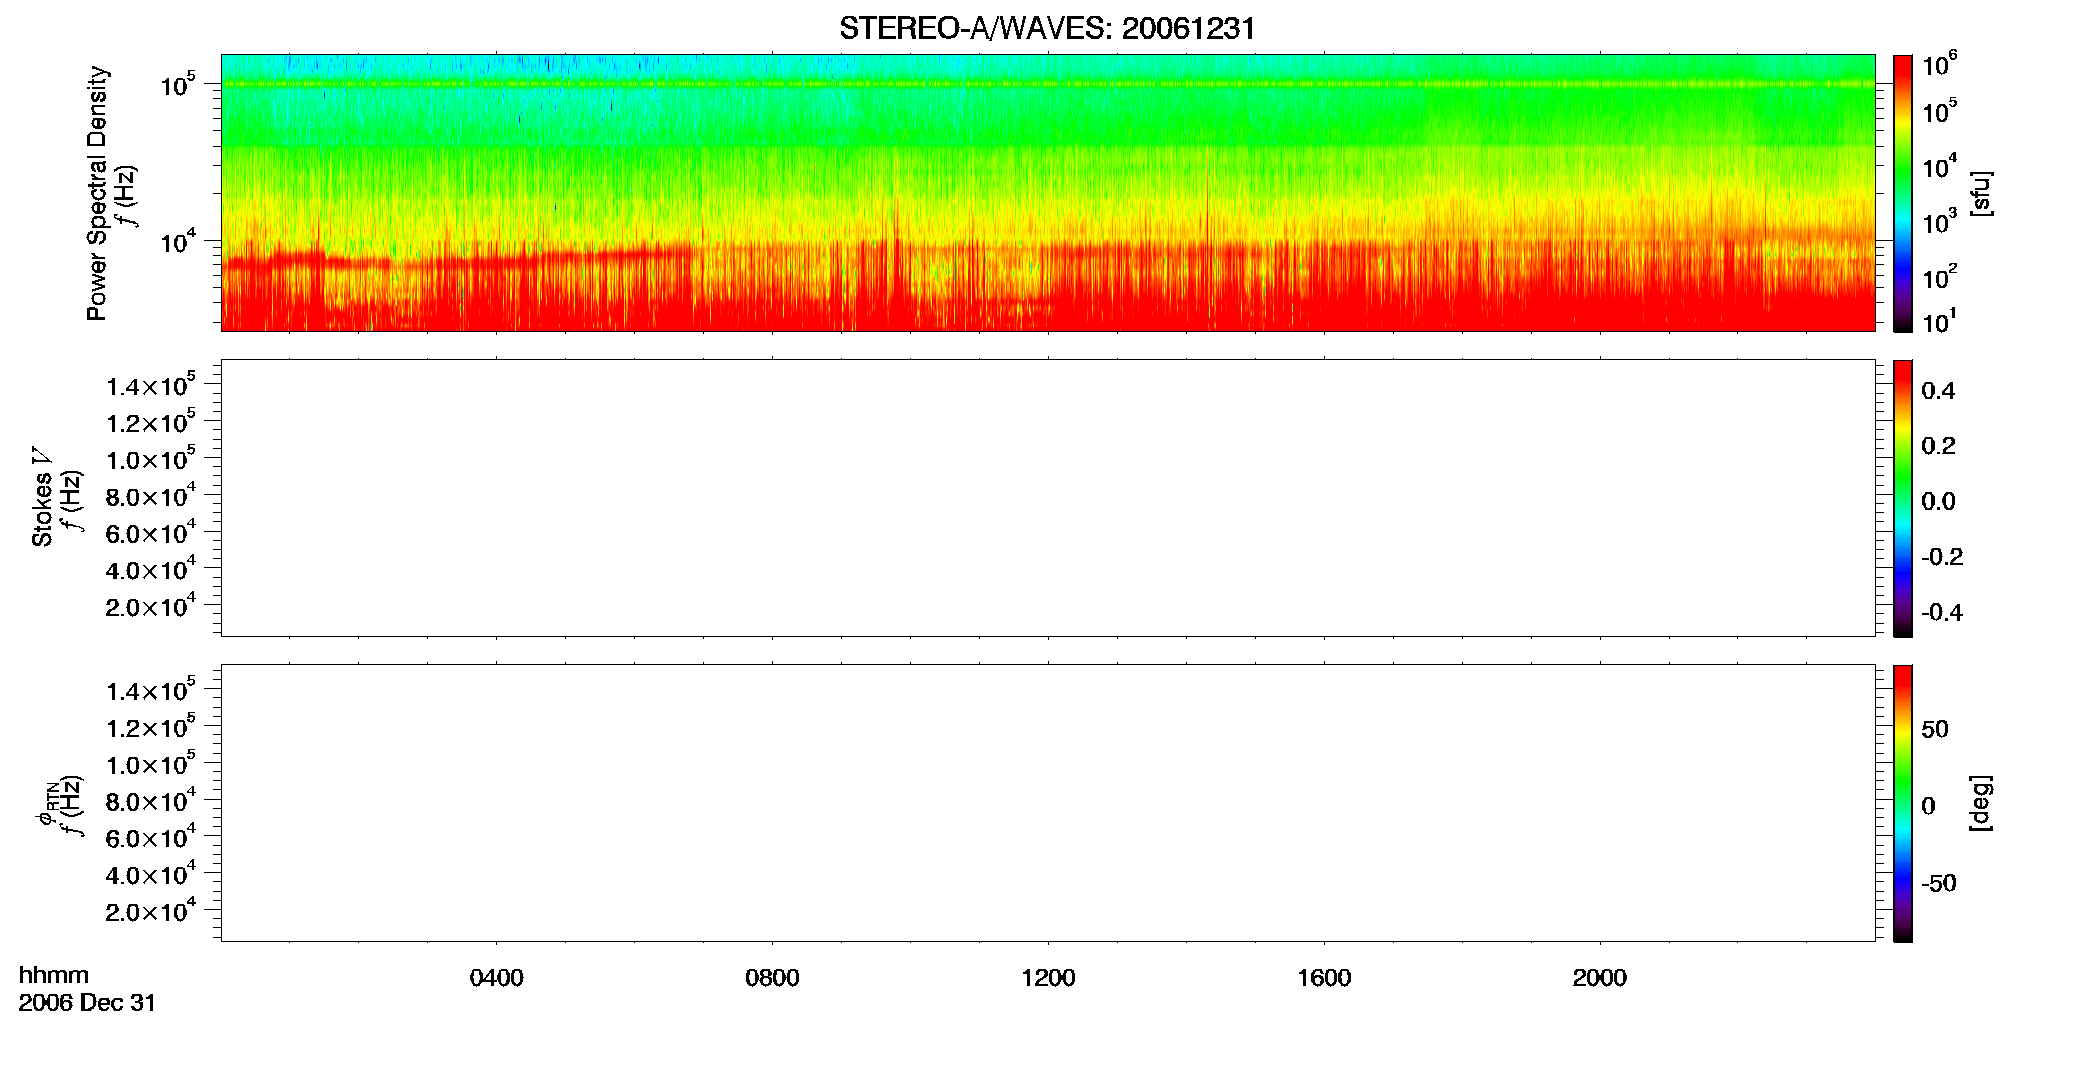Click the 2006 Dec 31 date label
The image size is (2096, 1080).
pyautogui.click(x=87, y=1003)
